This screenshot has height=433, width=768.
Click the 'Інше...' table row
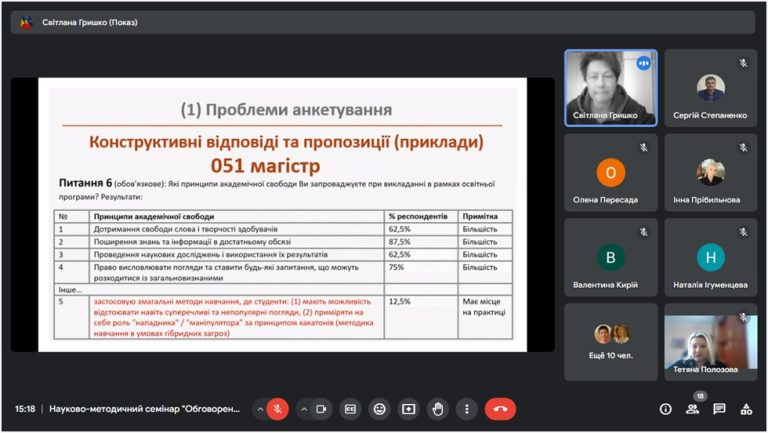coord(283,290)
